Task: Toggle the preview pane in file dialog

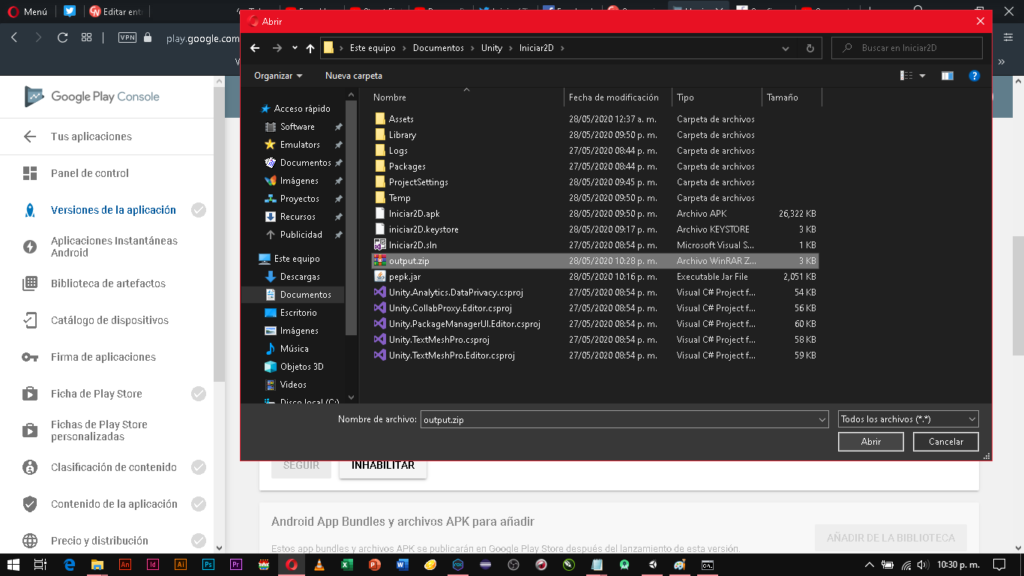Action: tap(947, 76)
